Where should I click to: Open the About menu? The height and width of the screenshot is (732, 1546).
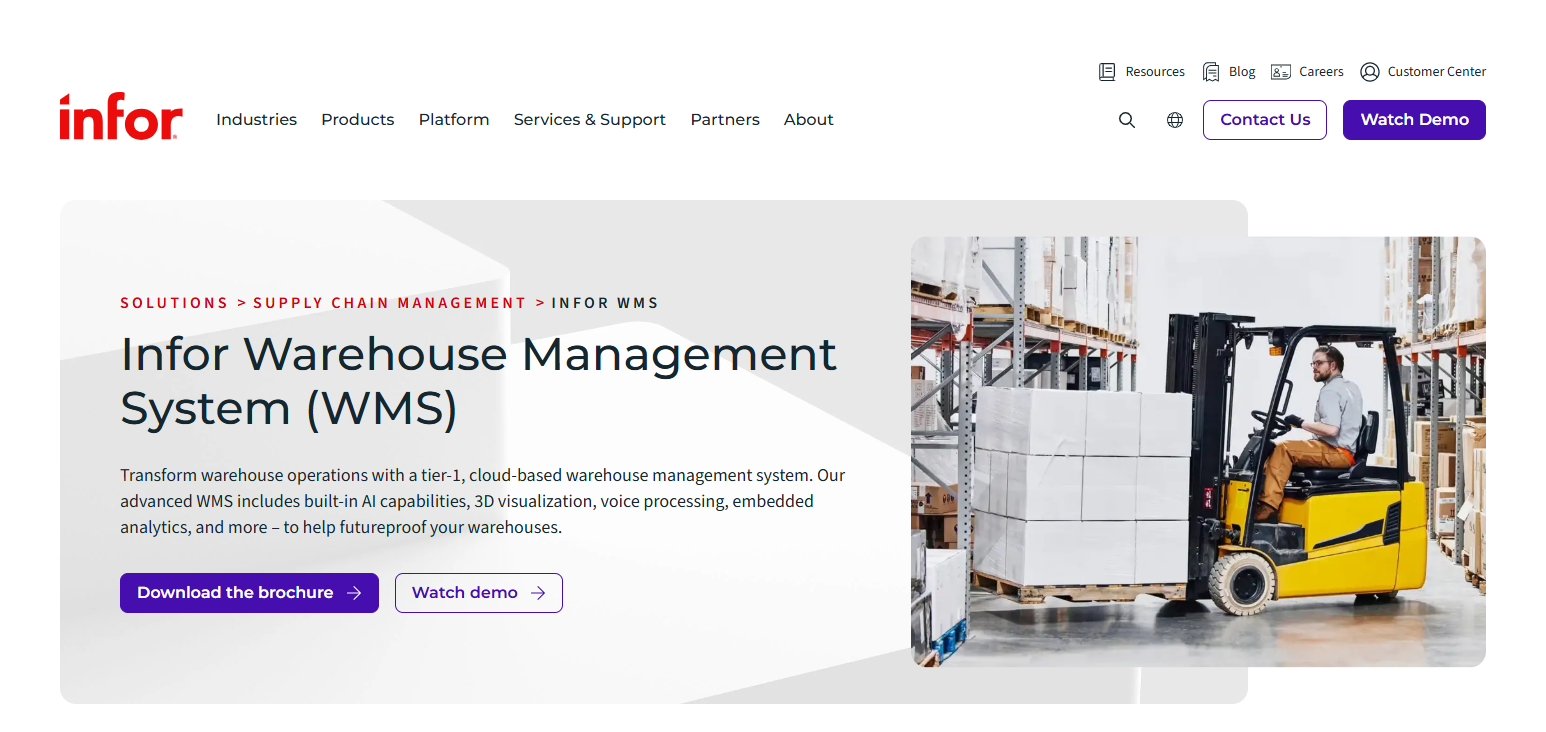coord(809,120)
